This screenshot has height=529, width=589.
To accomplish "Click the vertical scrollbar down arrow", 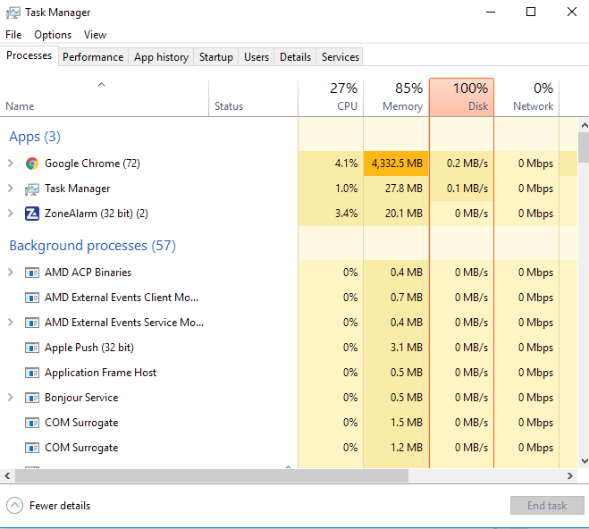I will [584, 461].
